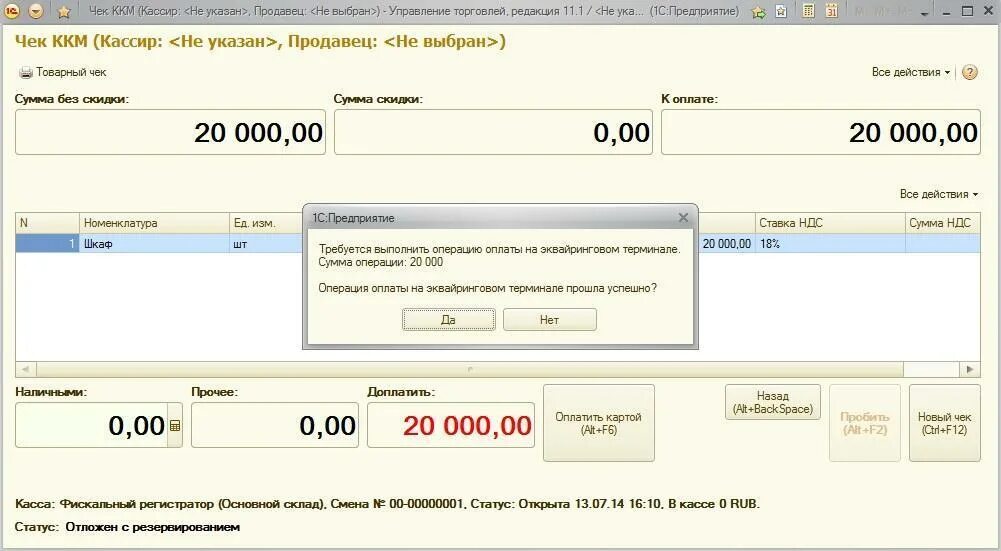
Task: Open the calculator icon in title bar
Action: pos(808,11)
